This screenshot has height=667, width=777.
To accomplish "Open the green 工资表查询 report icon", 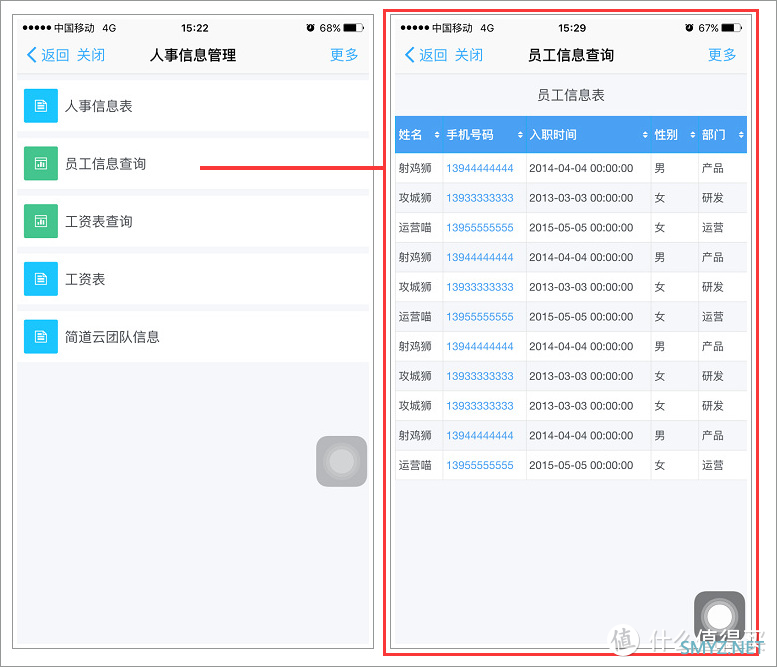I will (41, 221).
